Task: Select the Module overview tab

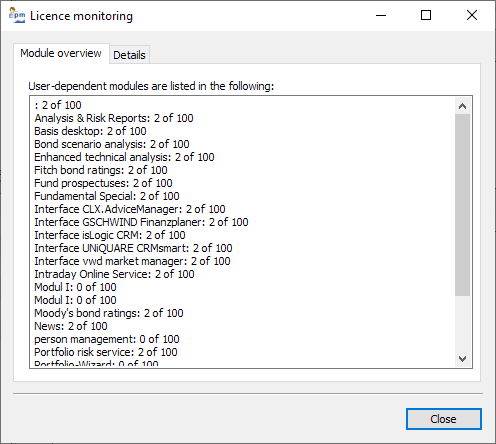Action: tap(61, 53)
